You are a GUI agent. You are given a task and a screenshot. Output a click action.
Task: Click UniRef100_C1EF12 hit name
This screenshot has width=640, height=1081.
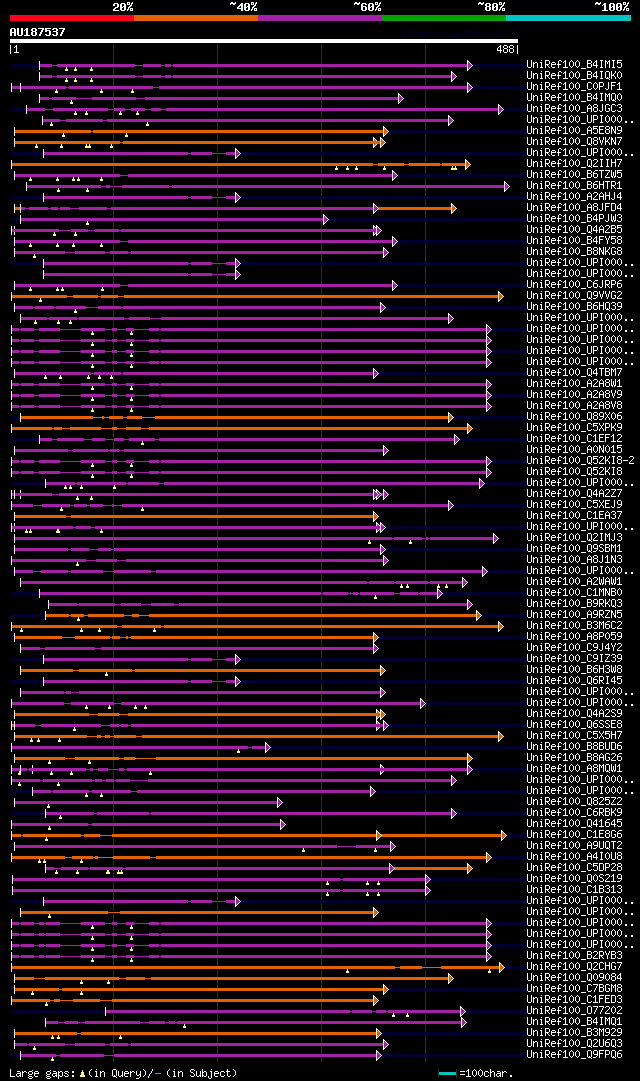pos(574,439)
